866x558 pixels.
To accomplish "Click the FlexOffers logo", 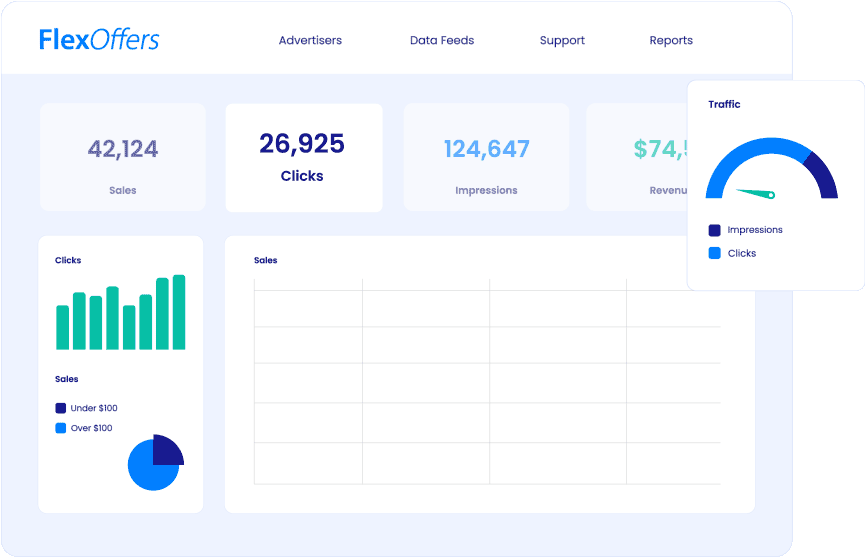I will [x=99, y=40].
